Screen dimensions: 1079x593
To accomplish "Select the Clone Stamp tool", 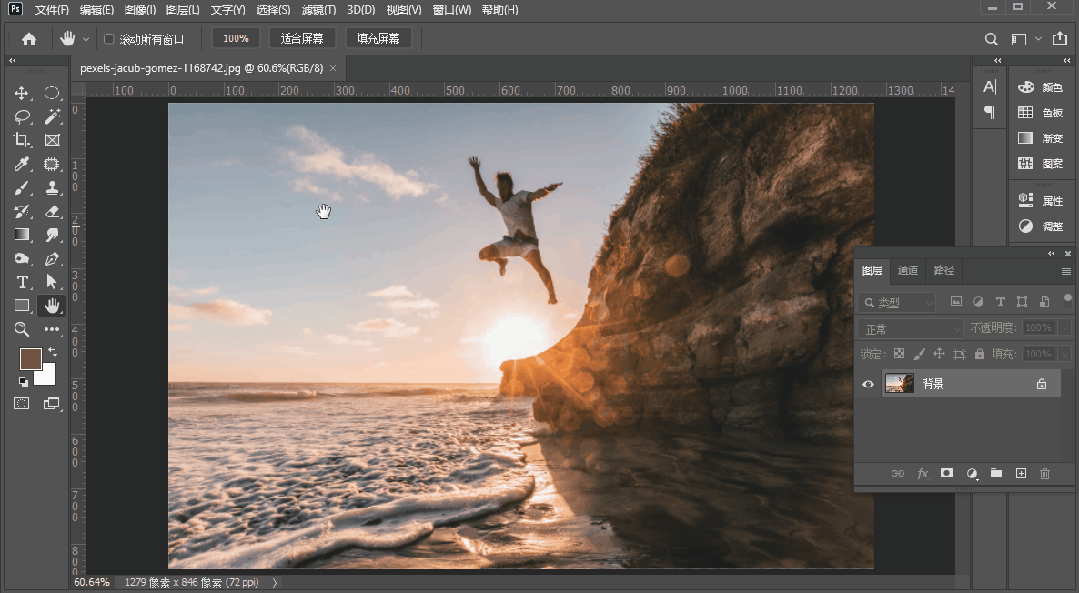I will (x=52, y=188).
